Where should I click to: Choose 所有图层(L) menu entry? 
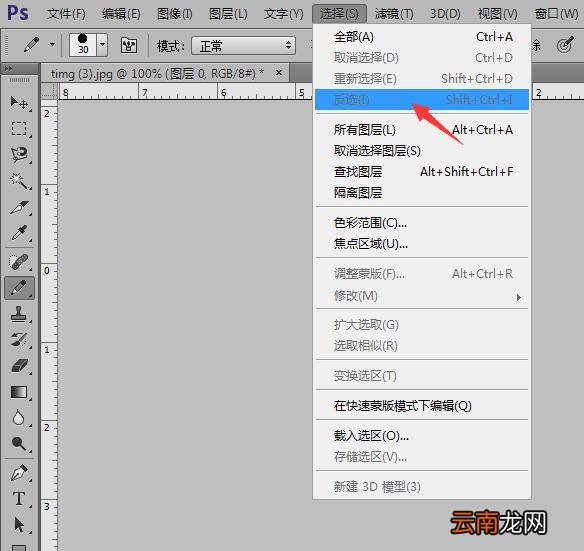click(423, 130)
